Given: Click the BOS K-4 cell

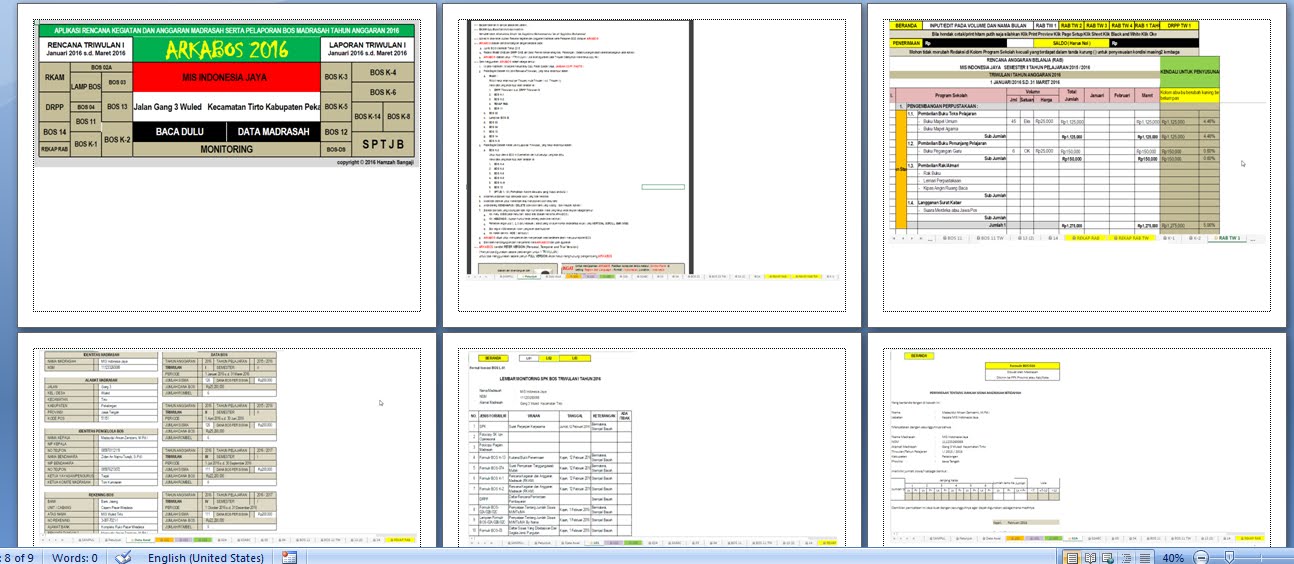Looking at the screenshot, I should (x=383, y=72).
